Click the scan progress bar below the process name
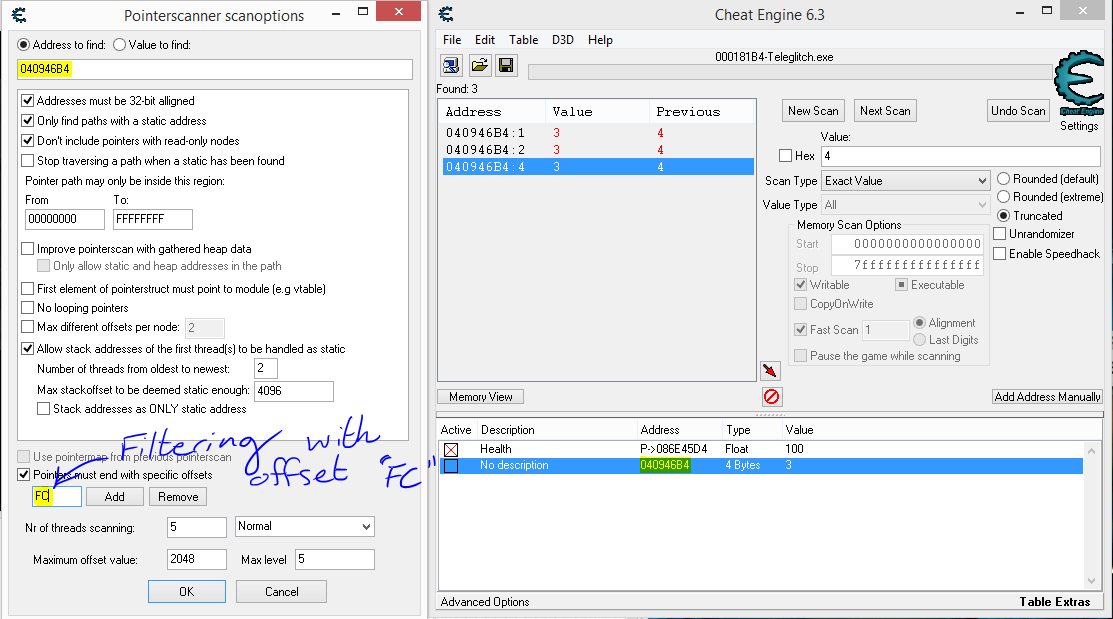The height and width of the screenshot is (619, 1113). tap(790, 72)
